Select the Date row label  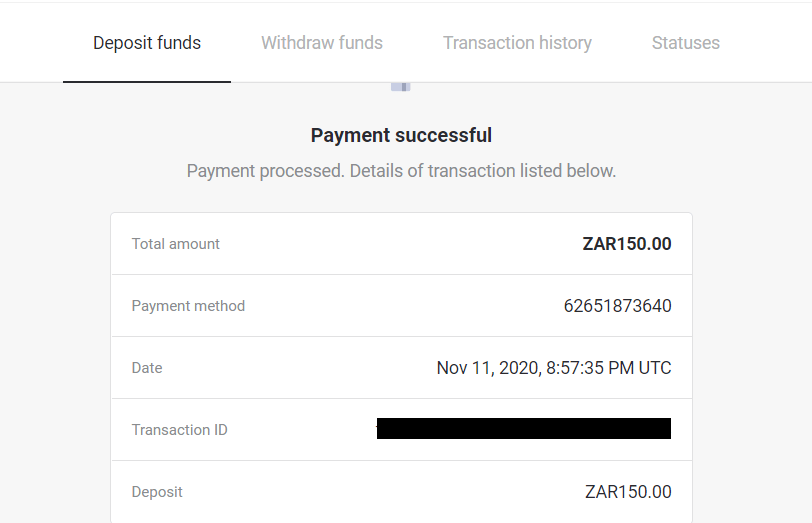(147, 368)
